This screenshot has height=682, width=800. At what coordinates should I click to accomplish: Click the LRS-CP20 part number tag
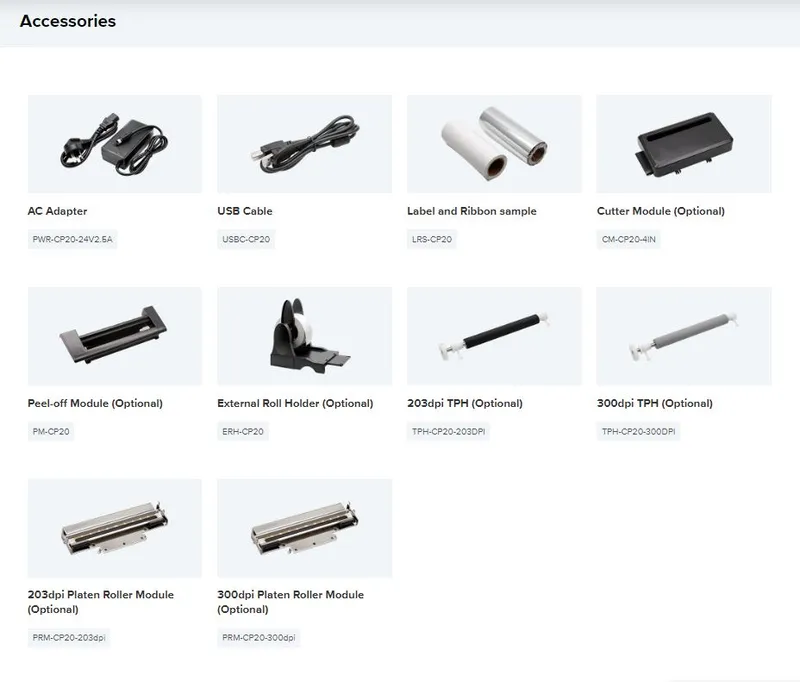[432, 239]
